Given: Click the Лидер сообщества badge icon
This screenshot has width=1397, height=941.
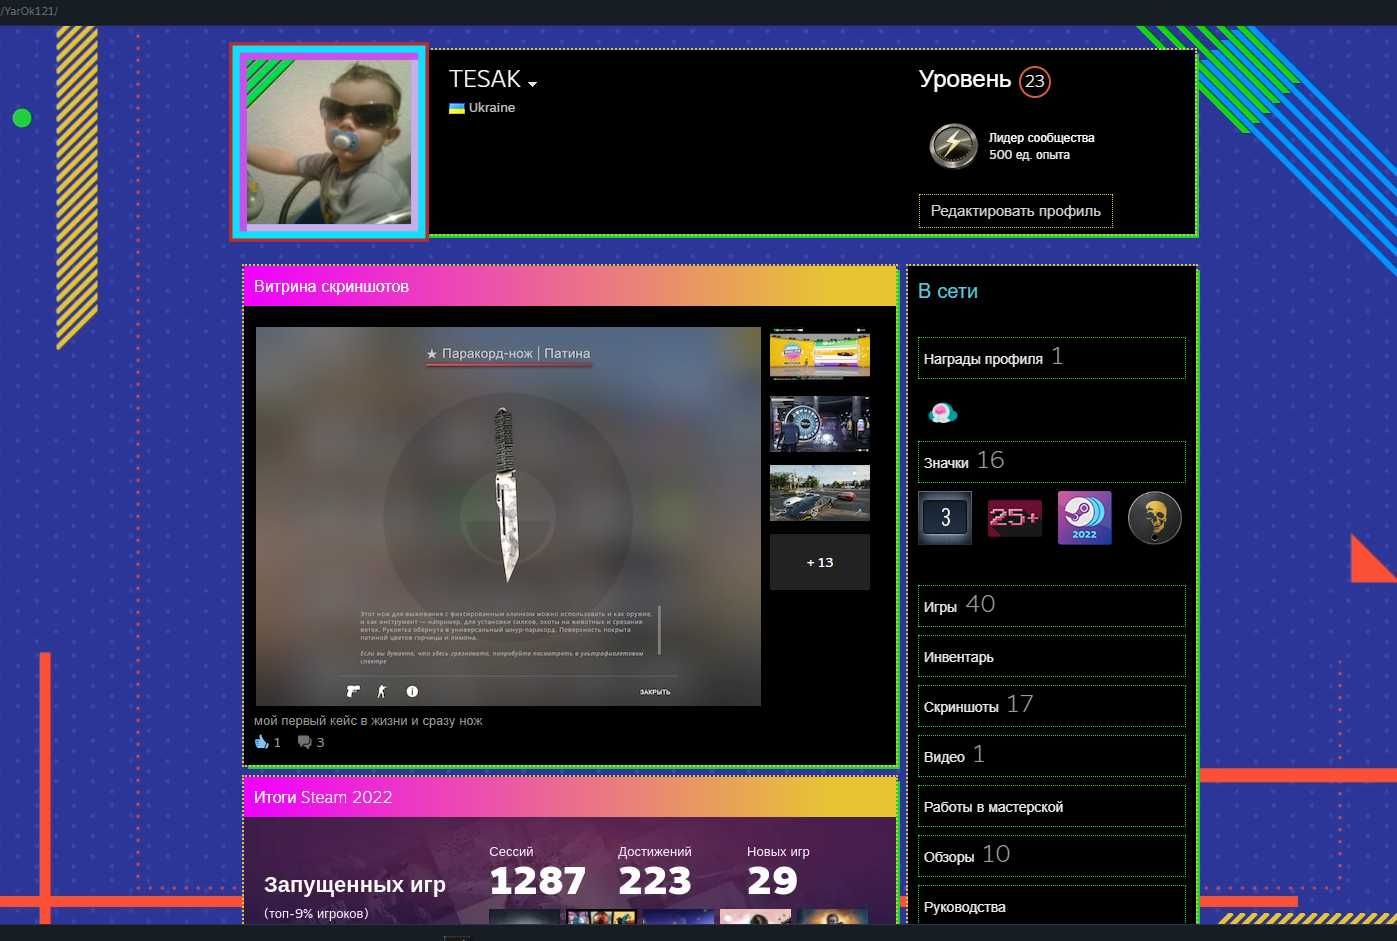Looking at the screenshot, I should [953, 146].
